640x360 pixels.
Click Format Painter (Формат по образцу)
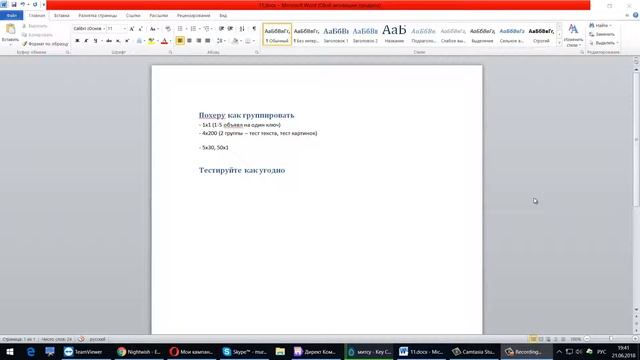[45, 44]
